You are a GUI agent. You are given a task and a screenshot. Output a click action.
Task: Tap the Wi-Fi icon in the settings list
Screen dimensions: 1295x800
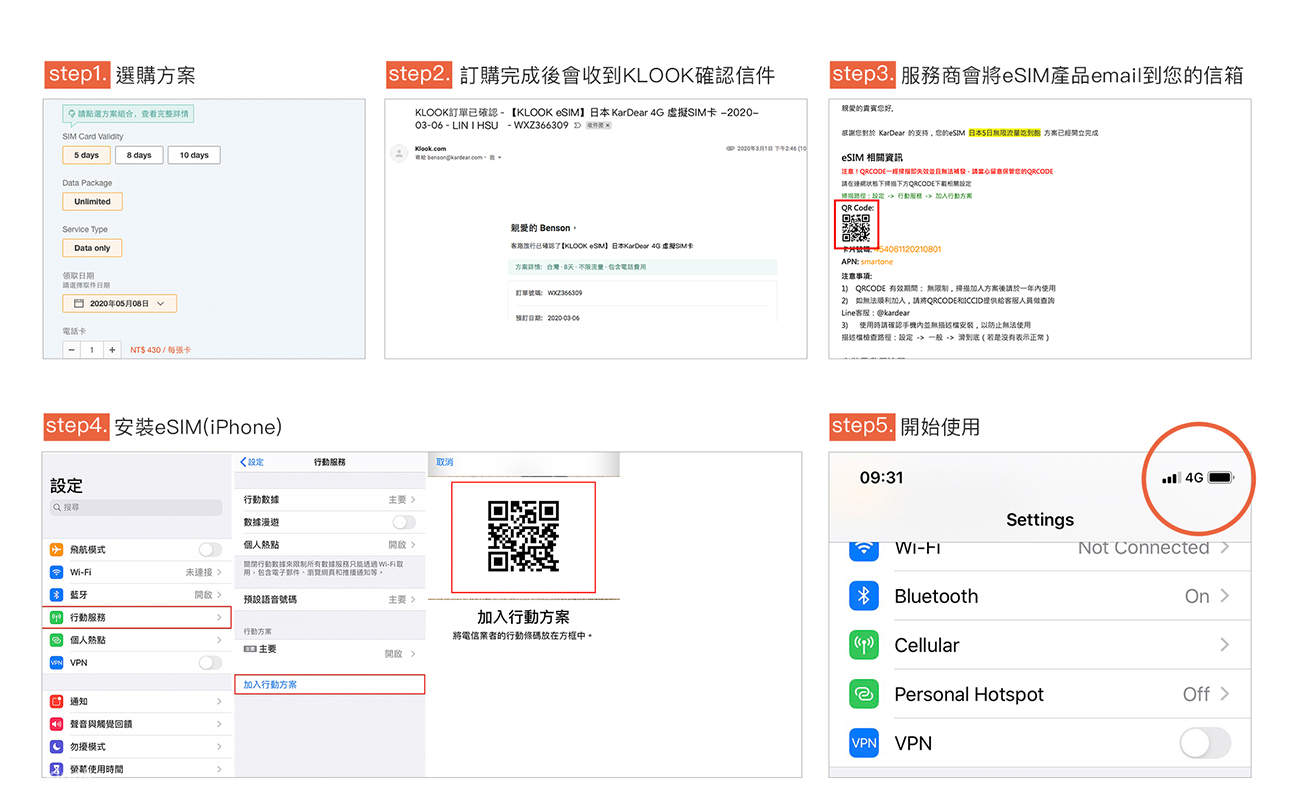59,571
